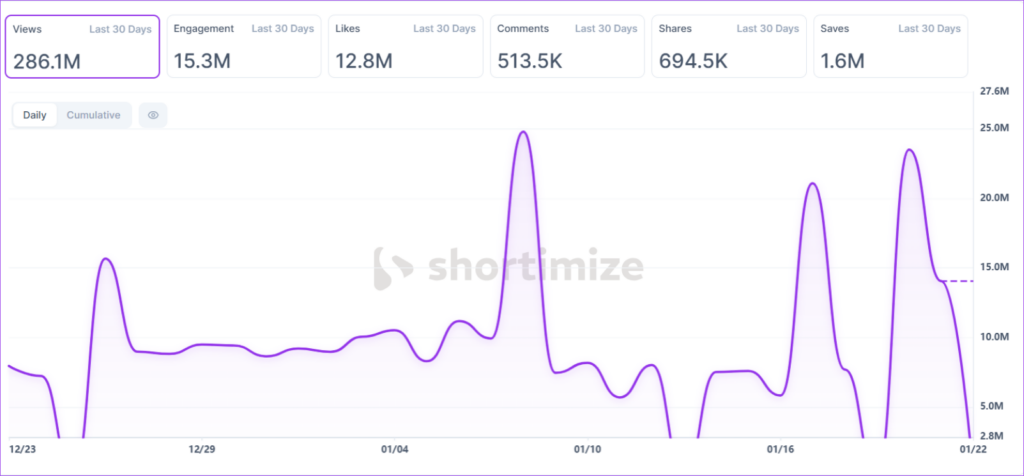1024x476 pixels.
Task: Click the 01/04 date on the x-axis
Action: (x=394, y=449)
